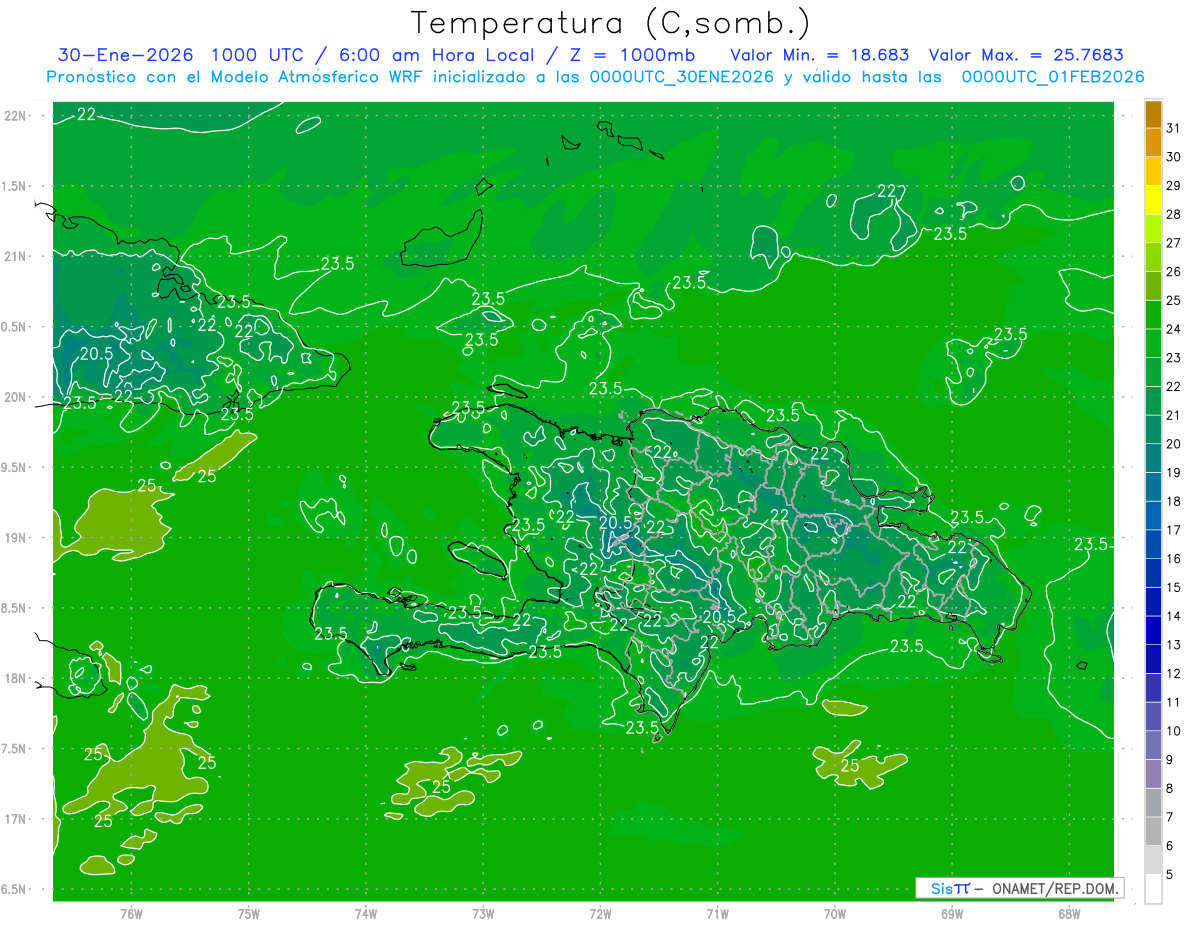This screenshot has height=927, width=1200.
Task: Click the '17N' latitude axis label
Action: pyautogui.click(x=17, y=819)
